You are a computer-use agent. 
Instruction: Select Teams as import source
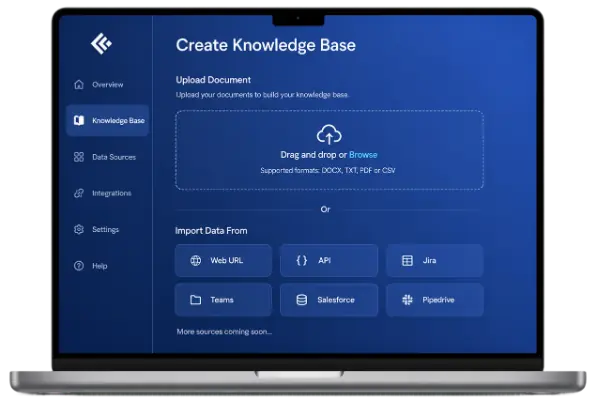tap(224, 300)
